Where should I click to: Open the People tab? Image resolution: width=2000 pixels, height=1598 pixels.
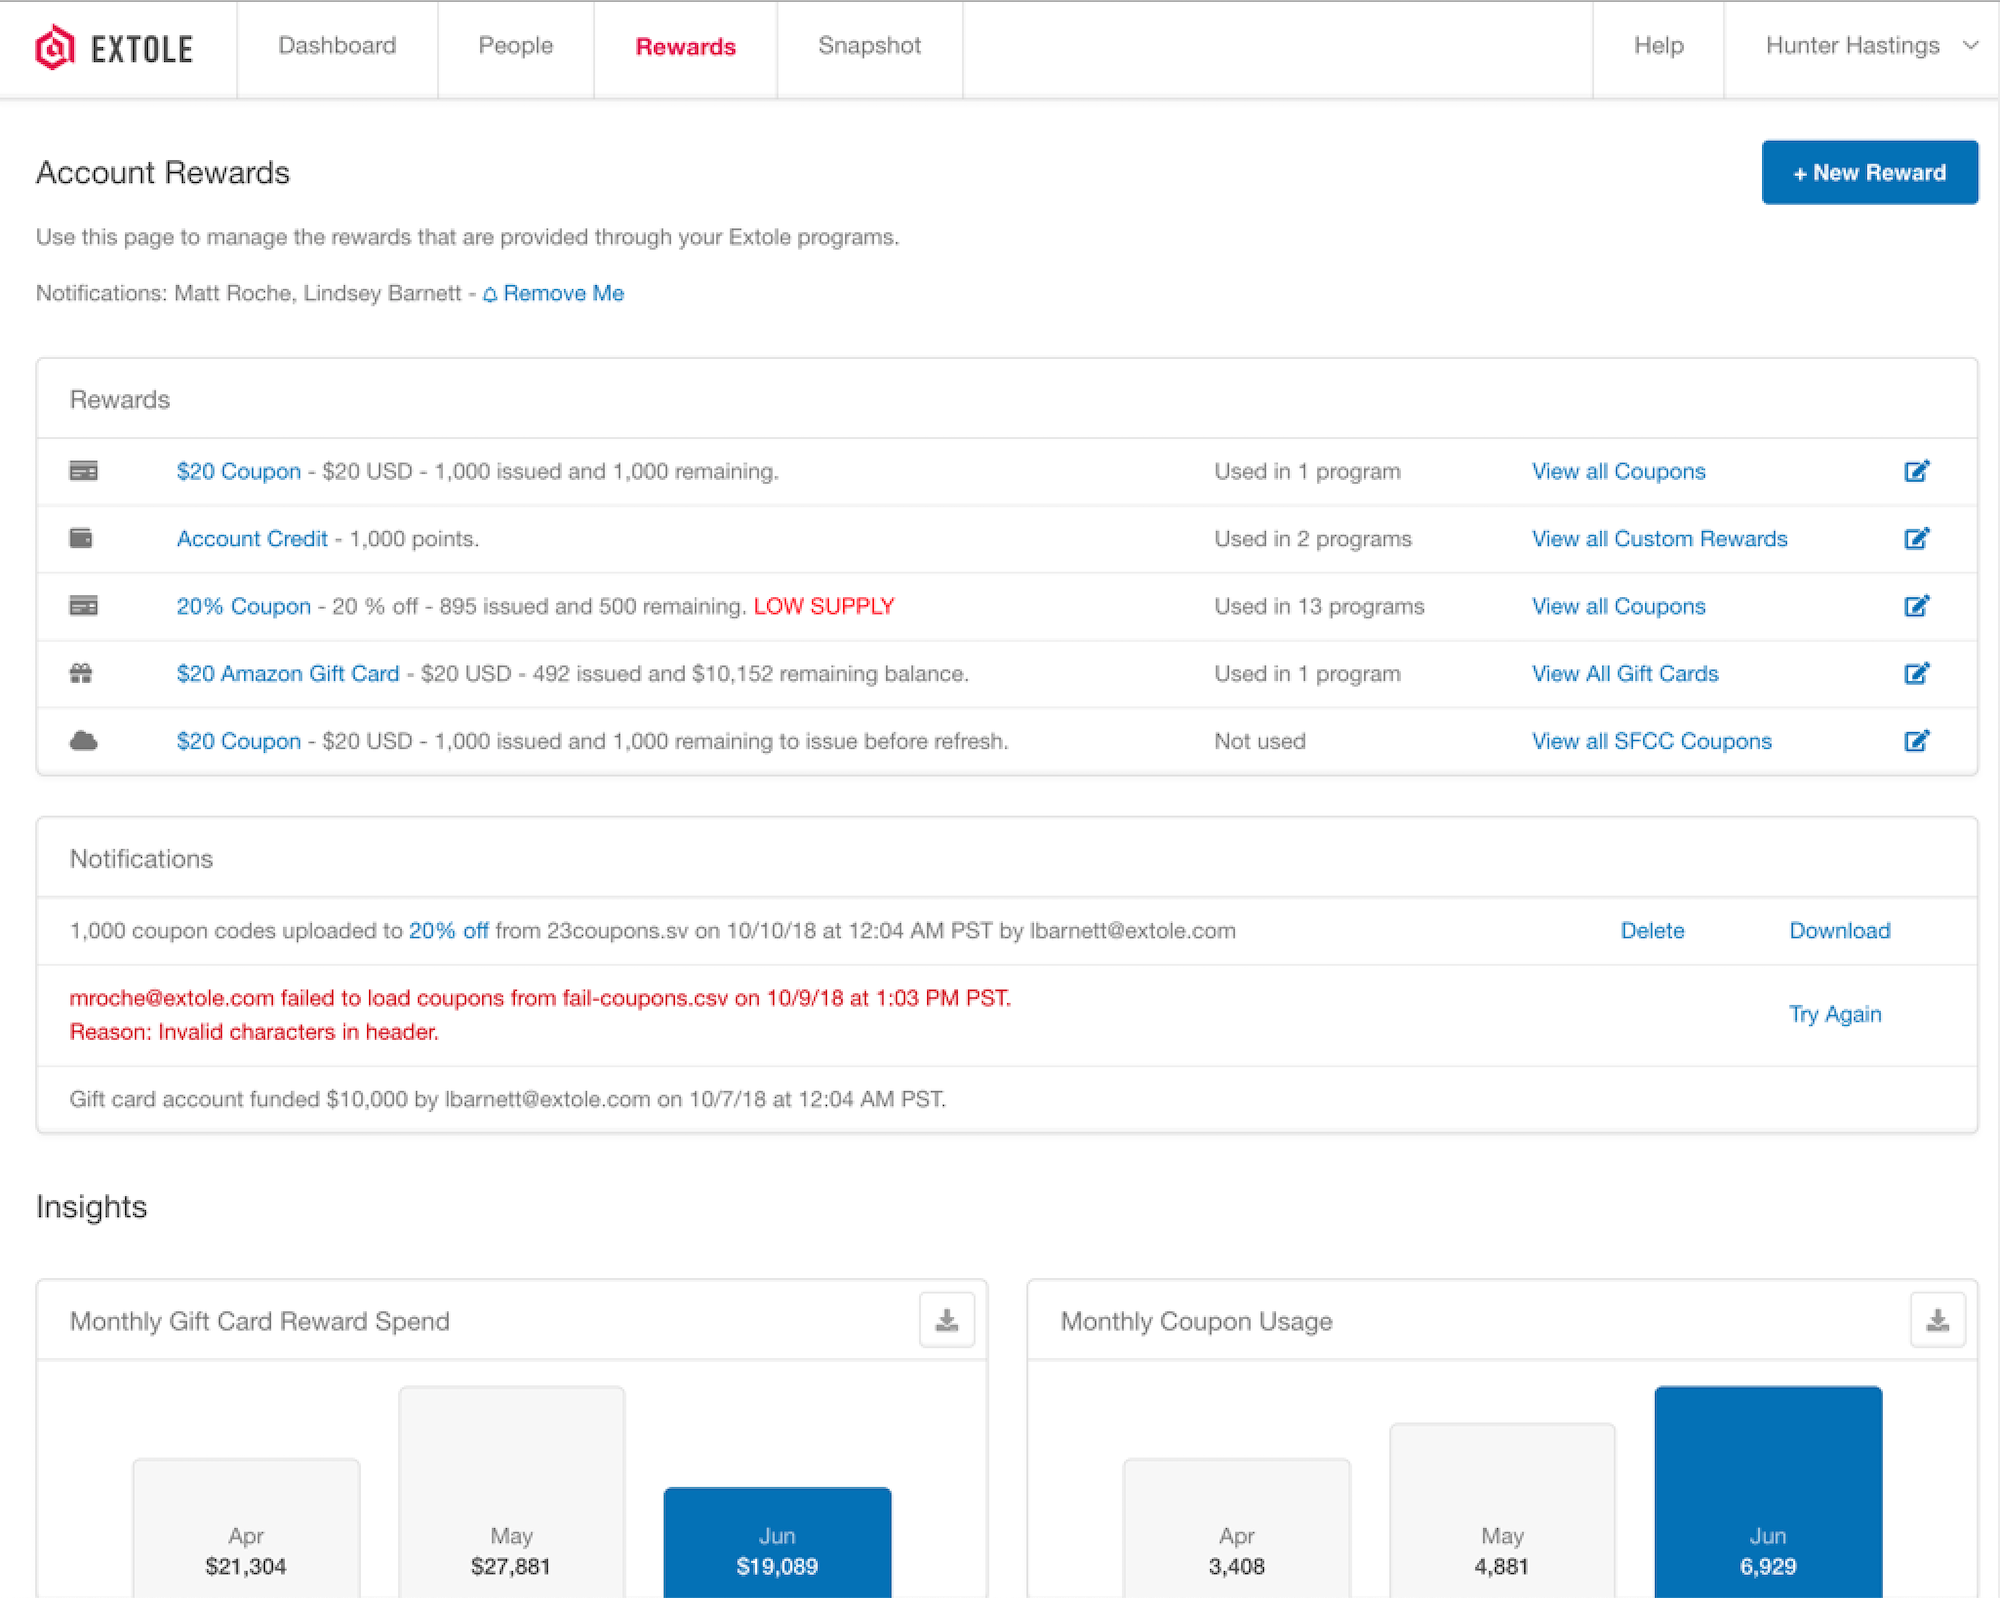[x=516, y=46]
